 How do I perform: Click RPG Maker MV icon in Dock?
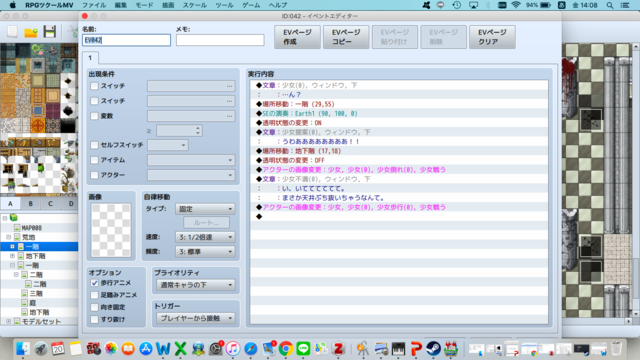(451, 349)
